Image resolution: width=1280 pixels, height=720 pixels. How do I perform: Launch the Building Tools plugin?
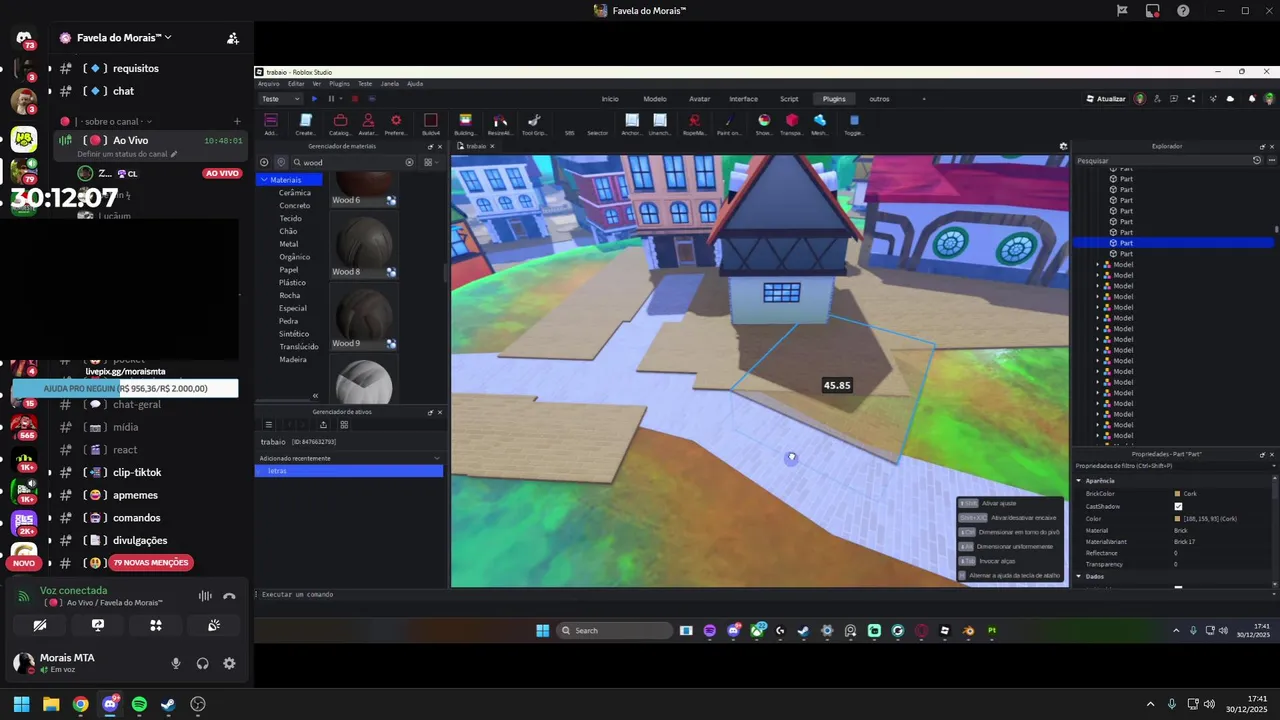click(465, 121)
